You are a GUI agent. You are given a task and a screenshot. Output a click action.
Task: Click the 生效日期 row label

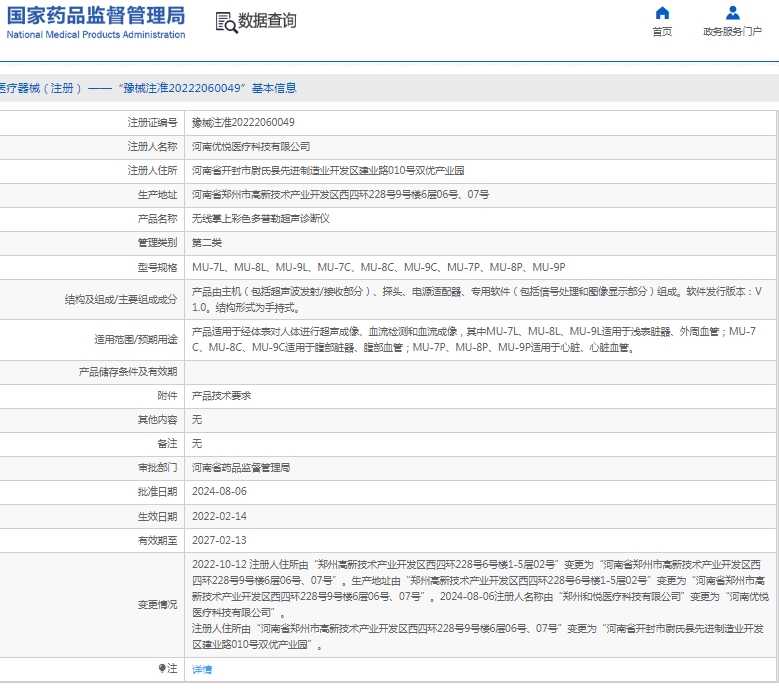157,516
